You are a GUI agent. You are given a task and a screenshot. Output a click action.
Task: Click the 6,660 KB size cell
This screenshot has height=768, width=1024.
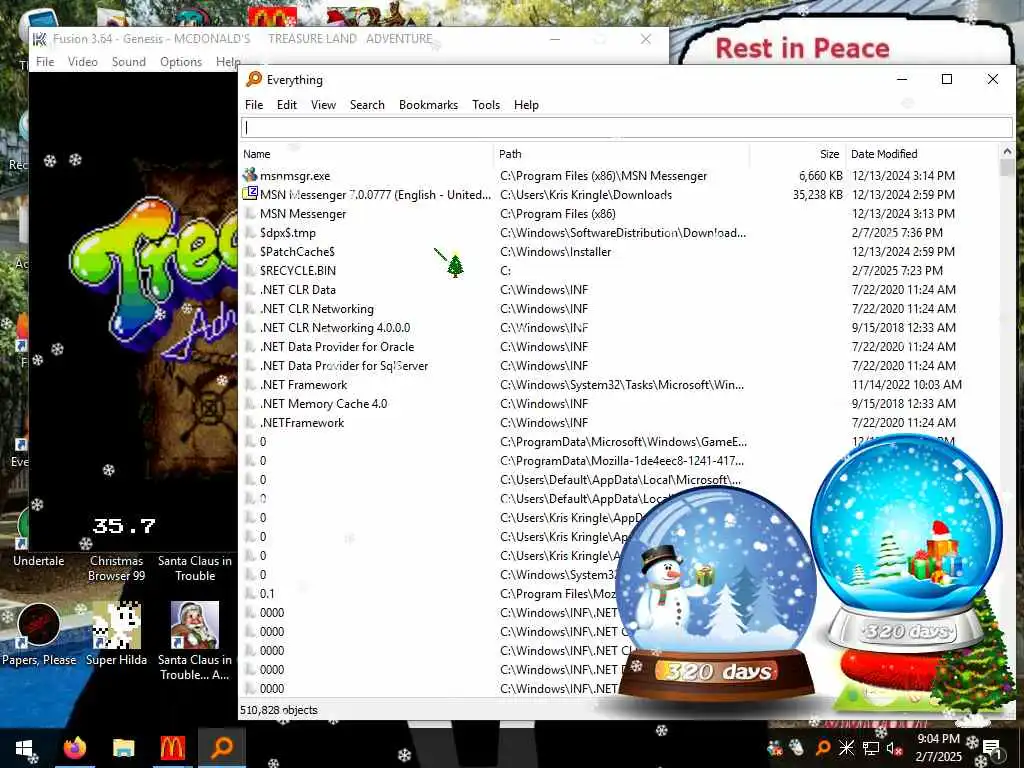821,176
